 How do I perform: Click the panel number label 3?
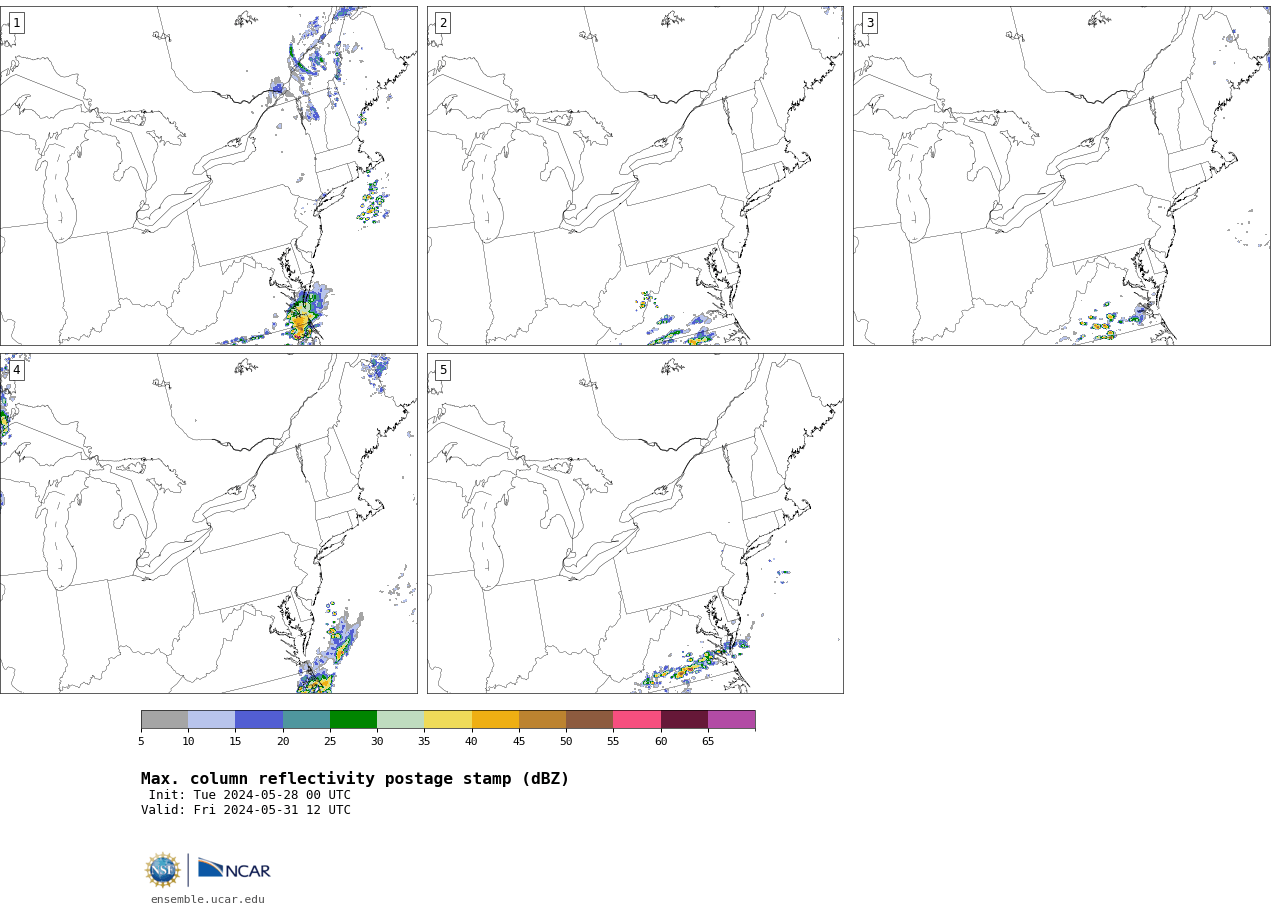(869, 23)
